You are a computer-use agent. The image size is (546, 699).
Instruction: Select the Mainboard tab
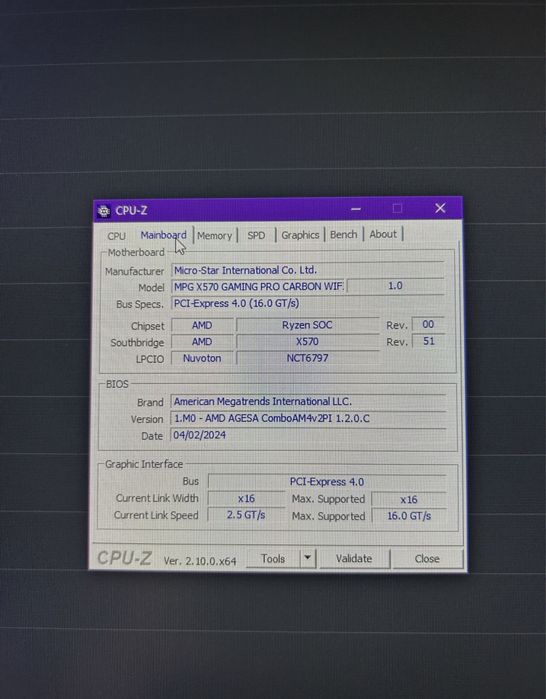click(164, 235)
